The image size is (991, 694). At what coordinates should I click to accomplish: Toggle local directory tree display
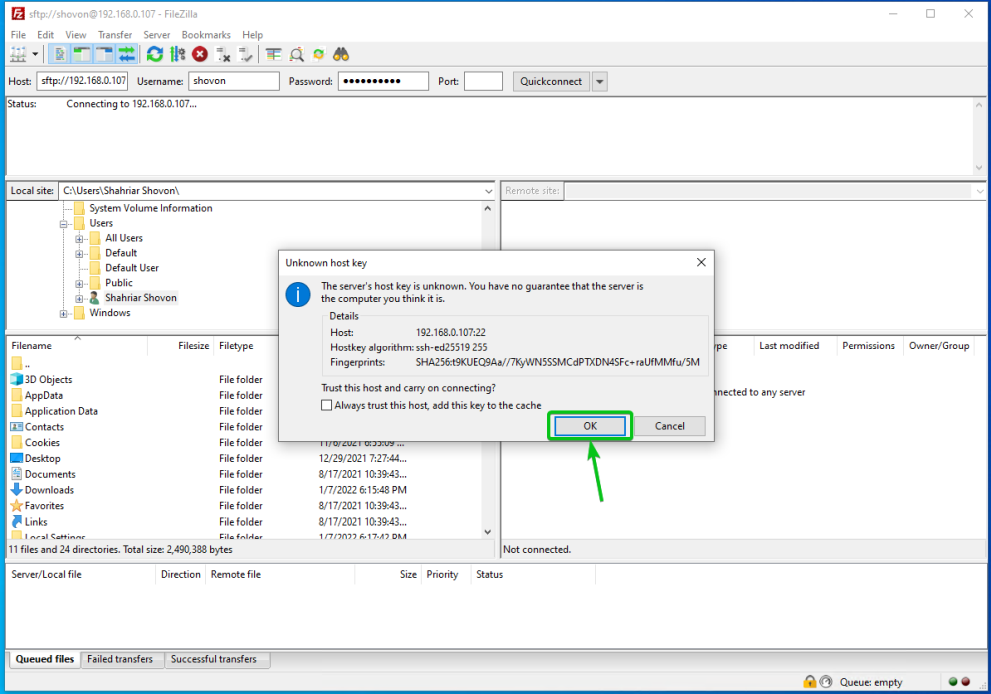(x=82, y=54)
